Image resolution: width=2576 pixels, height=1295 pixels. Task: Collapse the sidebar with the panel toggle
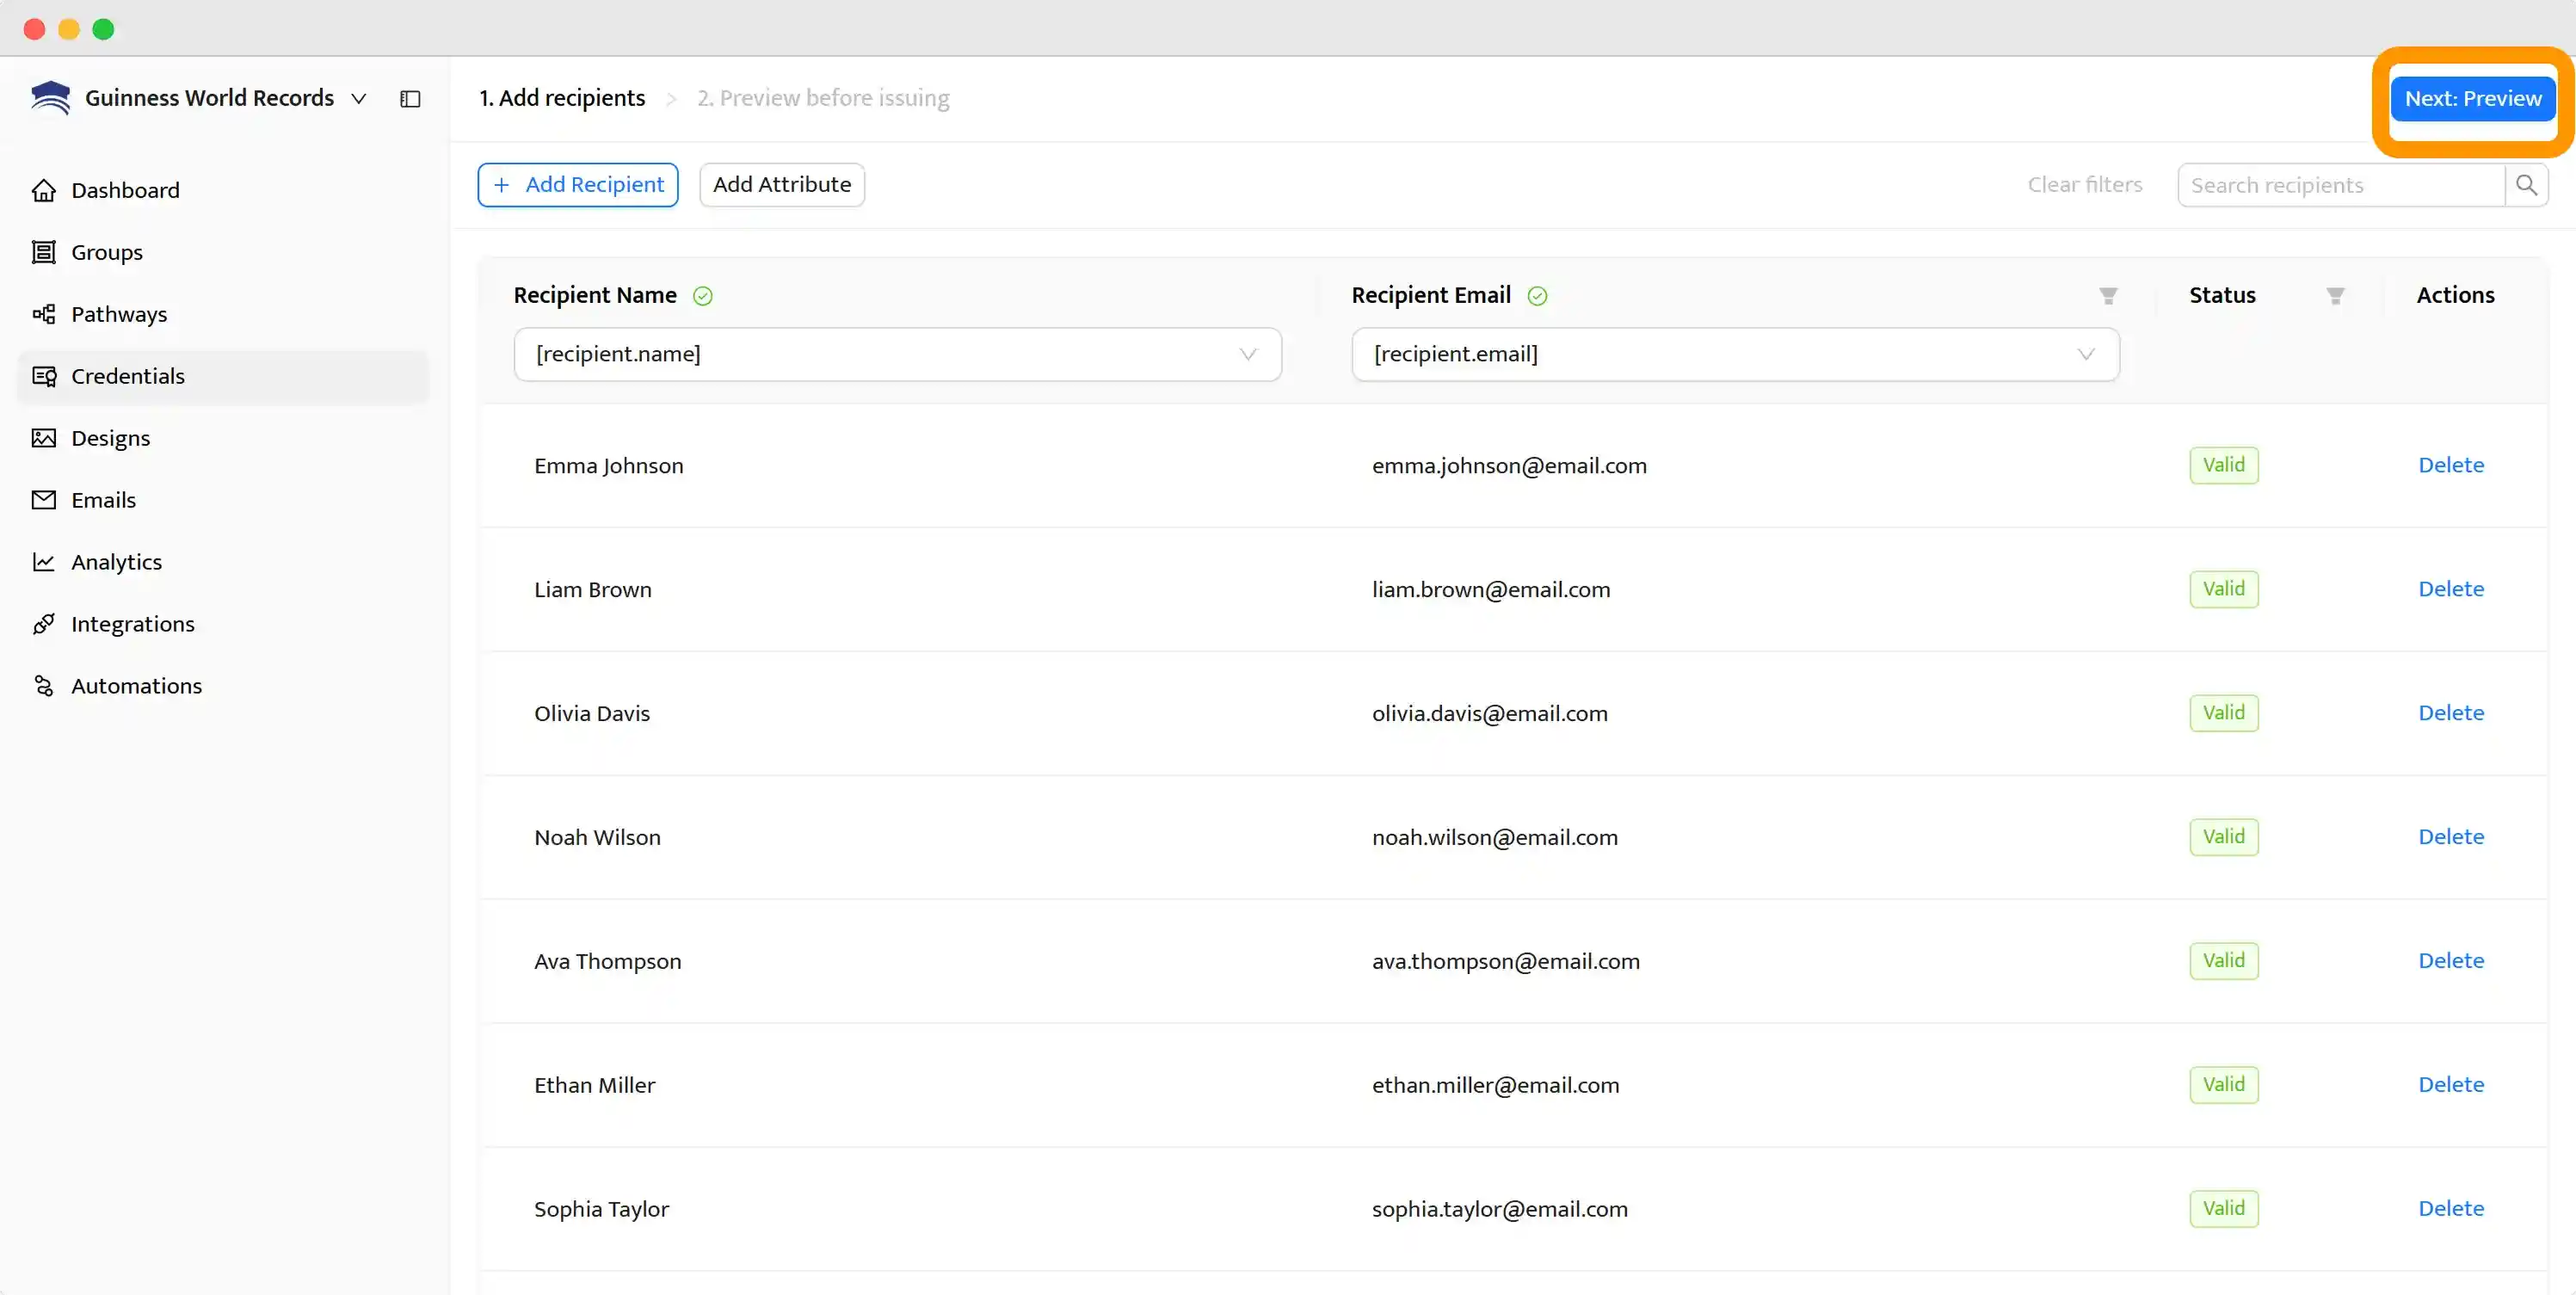[410, 98]
